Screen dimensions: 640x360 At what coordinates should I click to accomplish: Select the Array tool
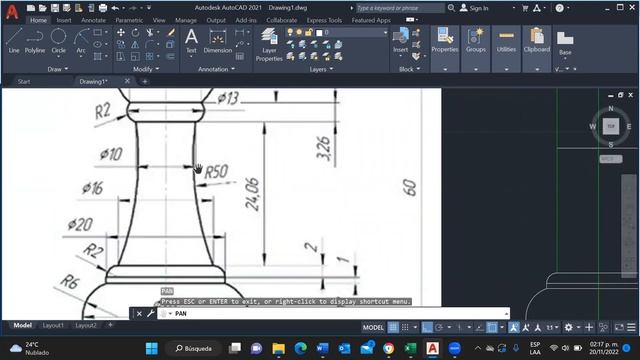click(x=150, y=56)
